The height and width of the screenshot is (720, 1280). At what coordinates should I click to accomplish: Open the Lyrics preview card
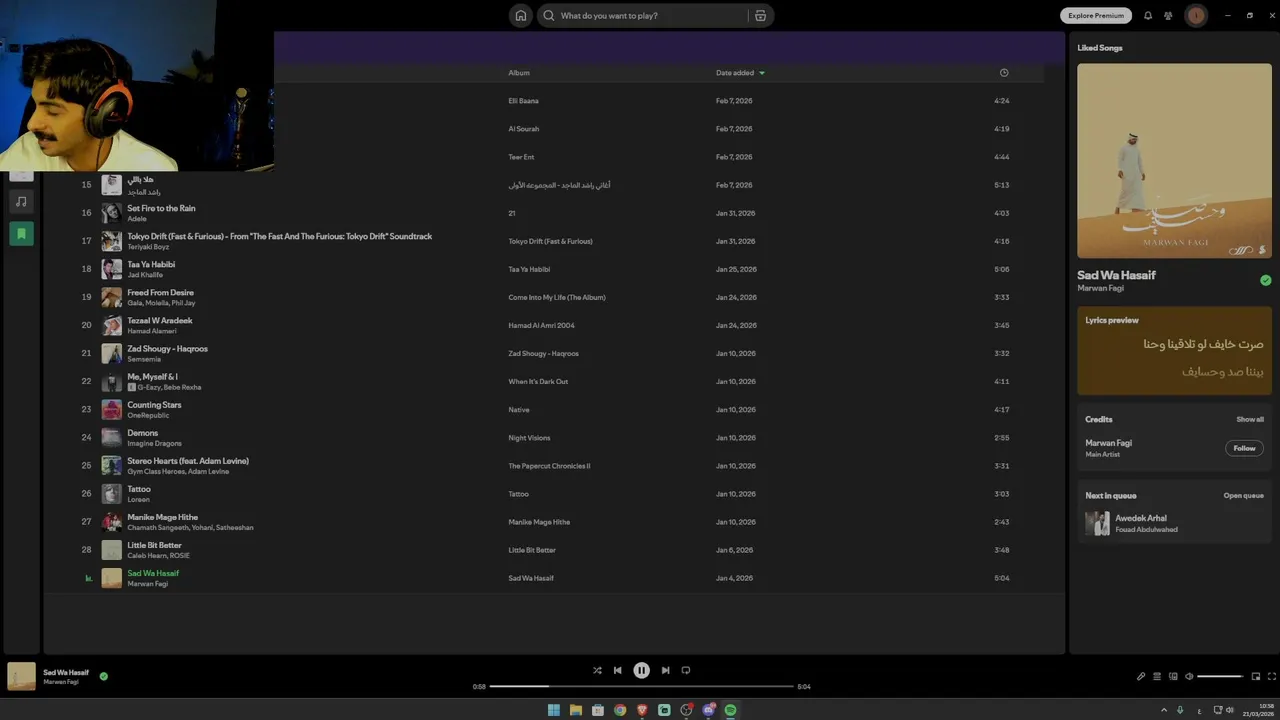1174,351
